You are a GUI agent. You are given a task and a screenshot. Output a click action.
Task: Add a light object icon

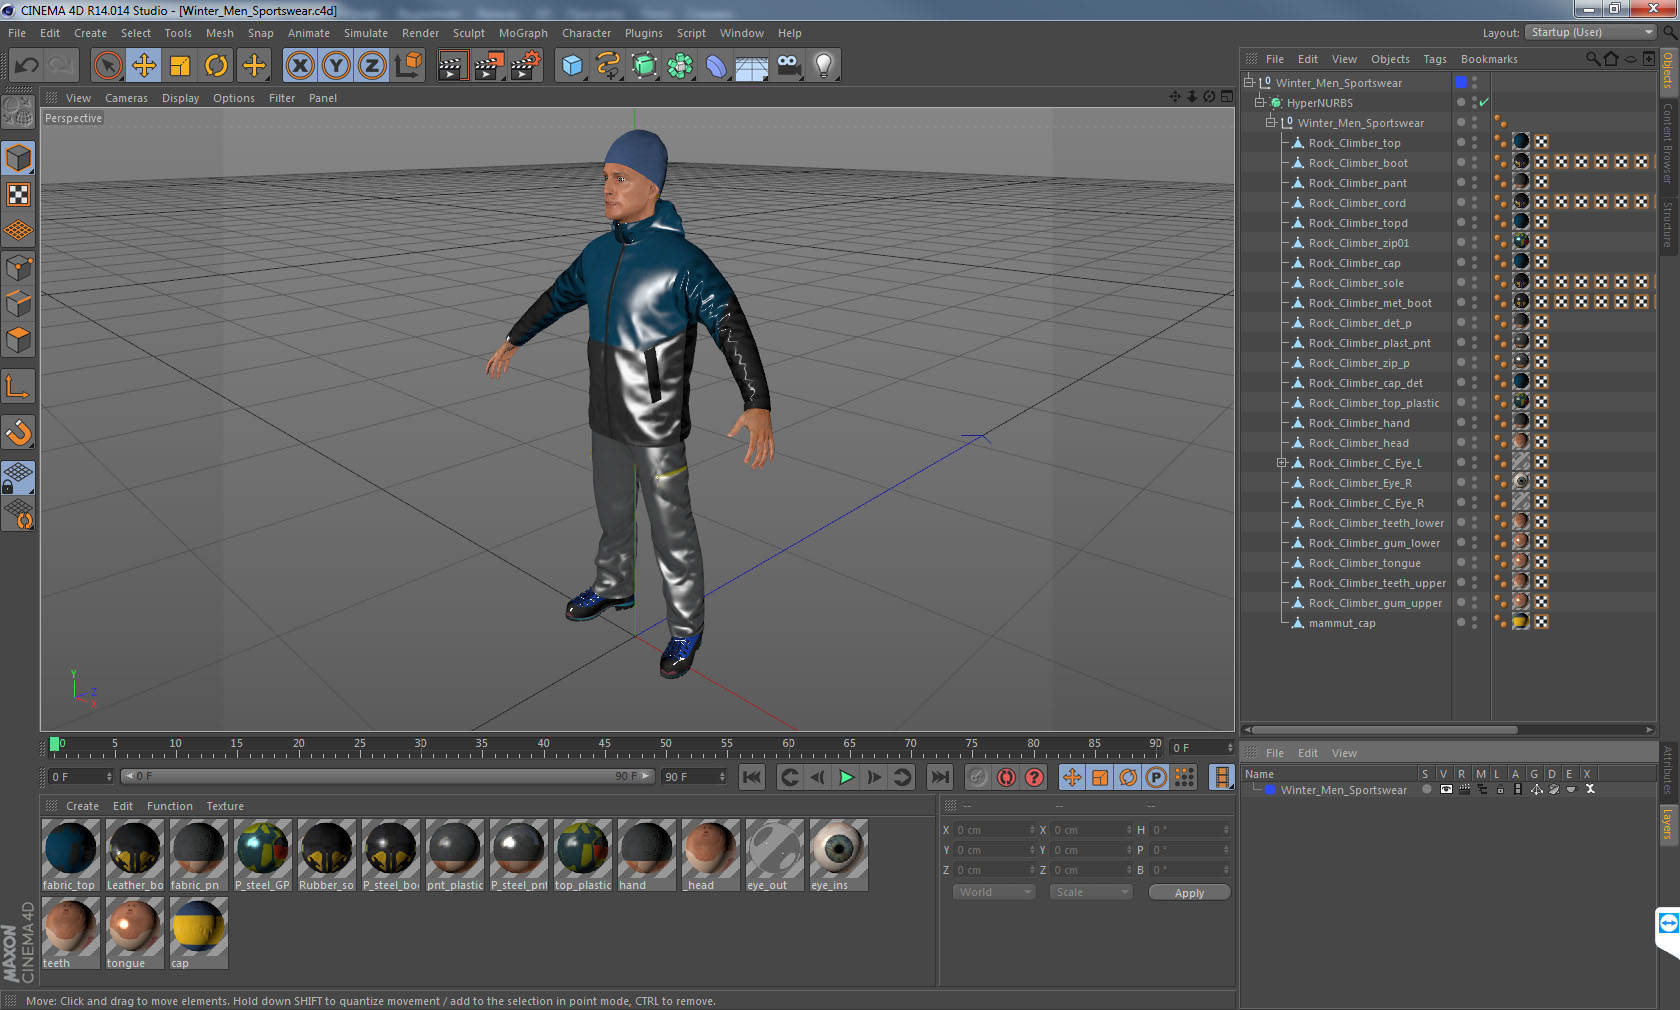click(824, 66)
